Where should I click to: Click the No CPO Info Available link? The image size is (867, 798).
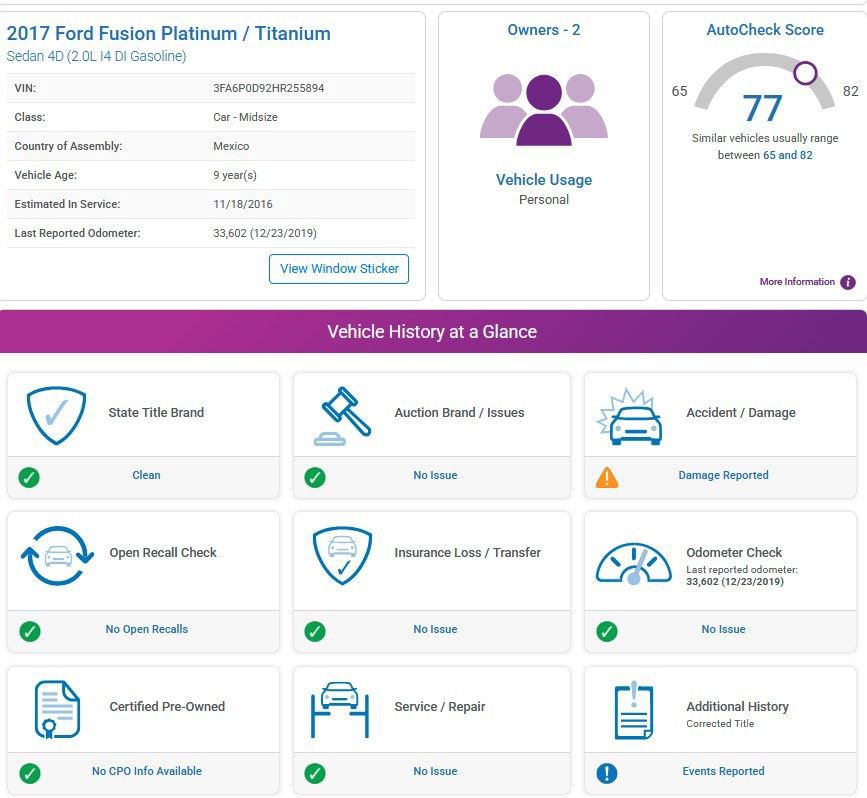(147, 771)
